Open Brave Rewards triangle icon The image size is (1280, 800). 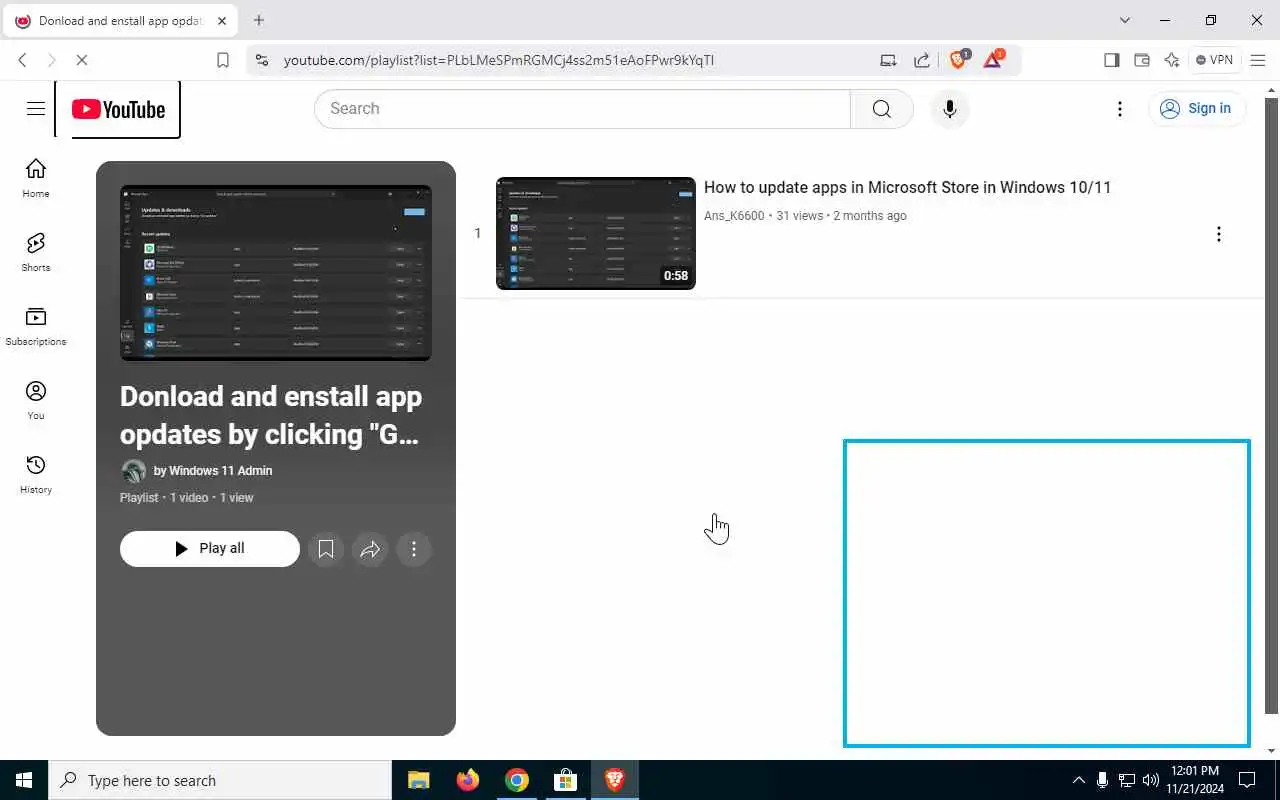[993, 59]
